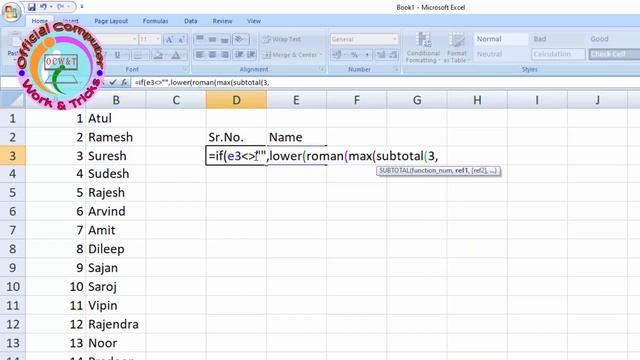Open the round Office button menu
The height and width of the screenshot is (360, 640).
pyautogui.click(x=11, y=12)
